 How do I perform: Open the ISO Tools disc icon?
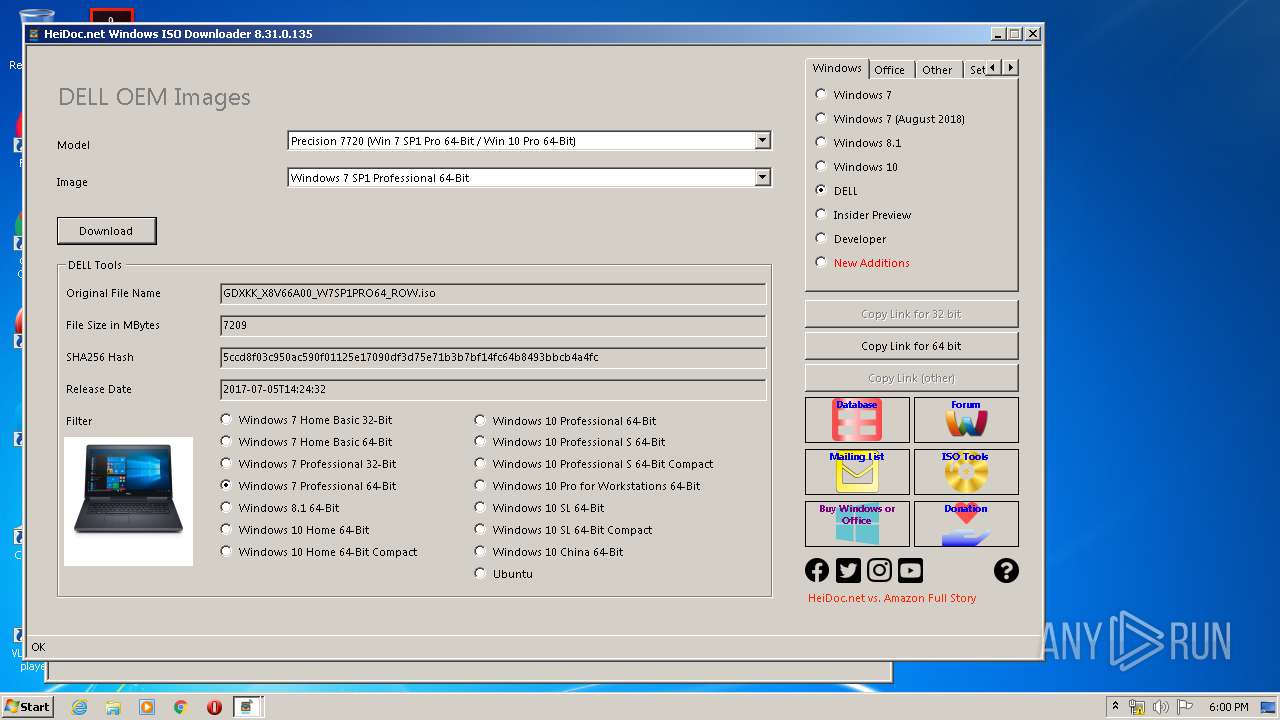tap(966, 472)
